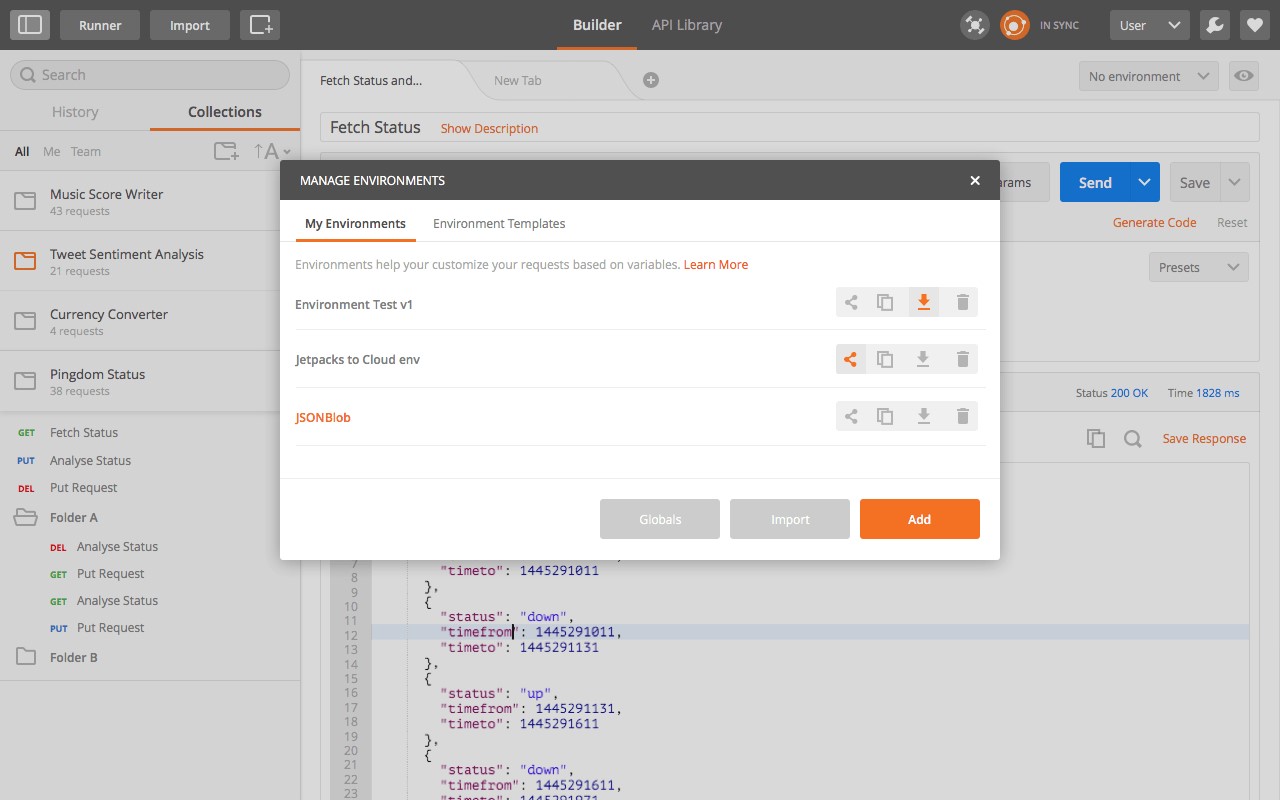Screen dimensions: 1280x800
Task: Click the wrench settings icon
Action: pyautogui.click(x=1215, y=25)
